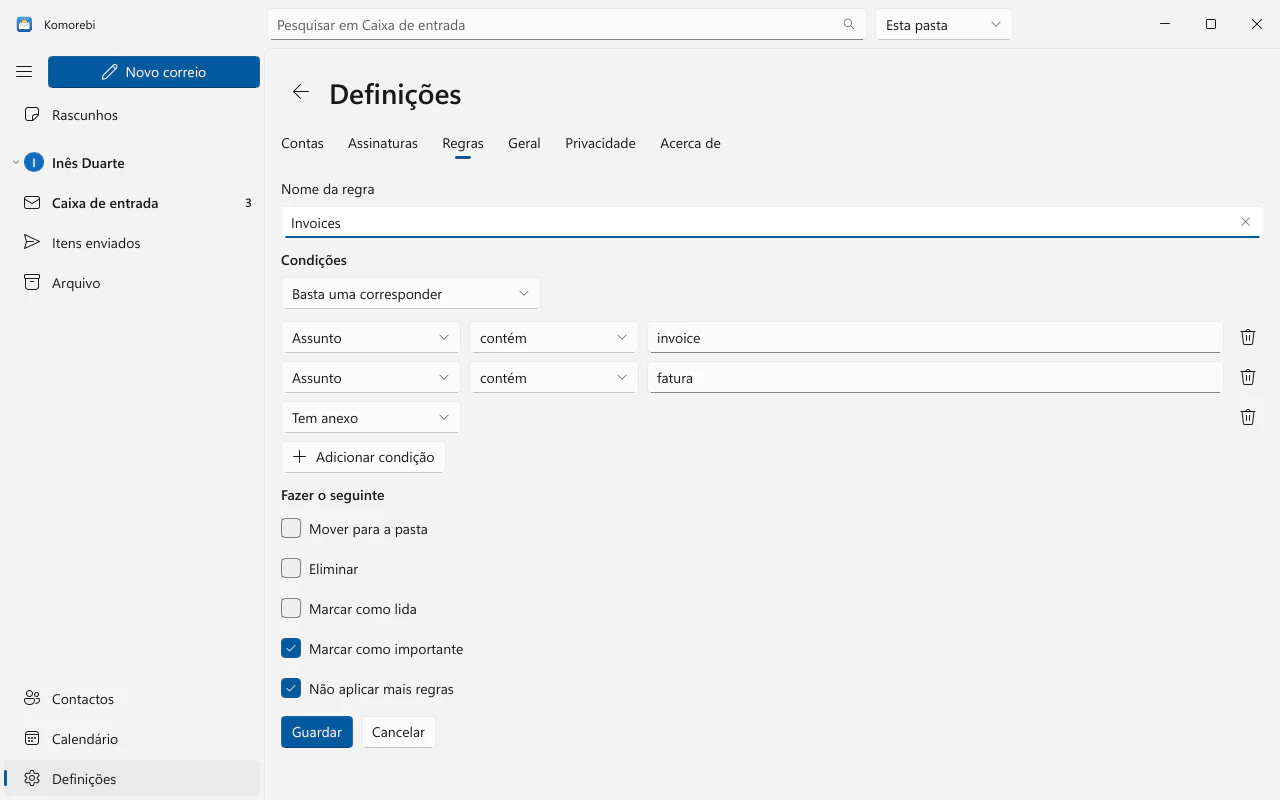Open the 'Tem anexo' condition dropdown
The image size is (1280, 800).
[371, 418]
